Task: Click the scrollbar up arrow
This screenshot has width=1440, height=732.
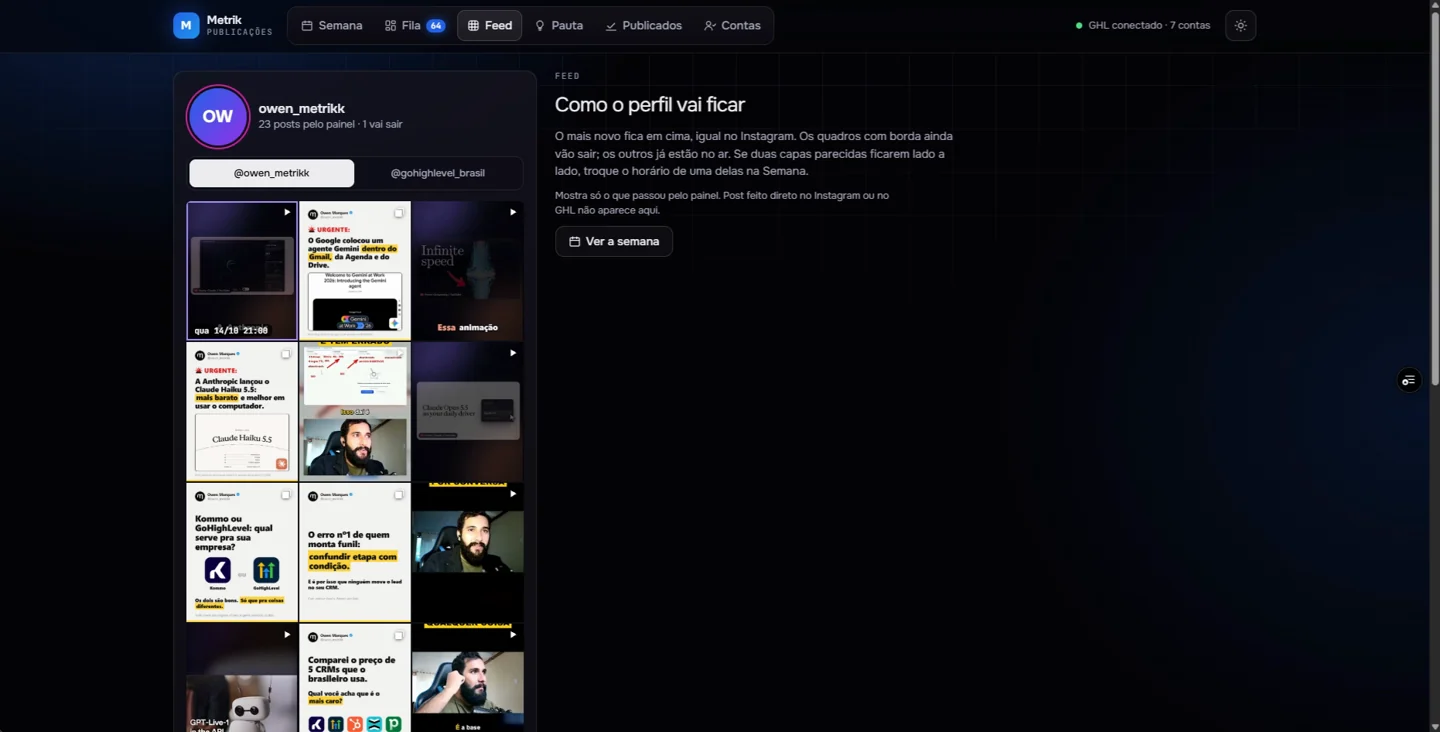Action: [1434, 5]
